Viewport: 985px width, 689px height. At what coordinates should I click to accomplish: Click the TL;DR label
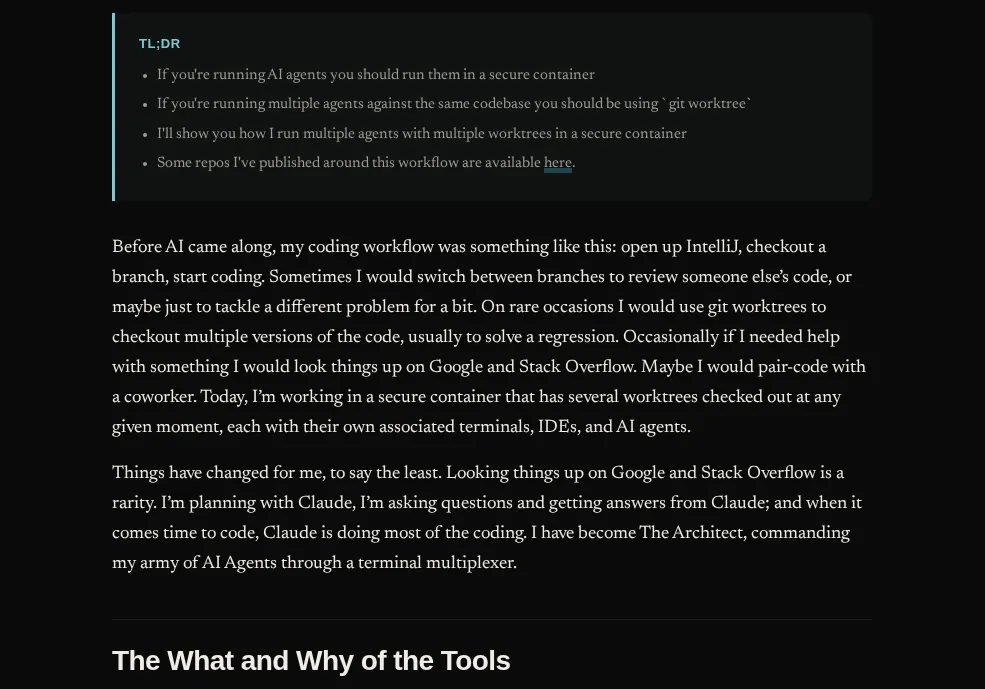point(159,44)
